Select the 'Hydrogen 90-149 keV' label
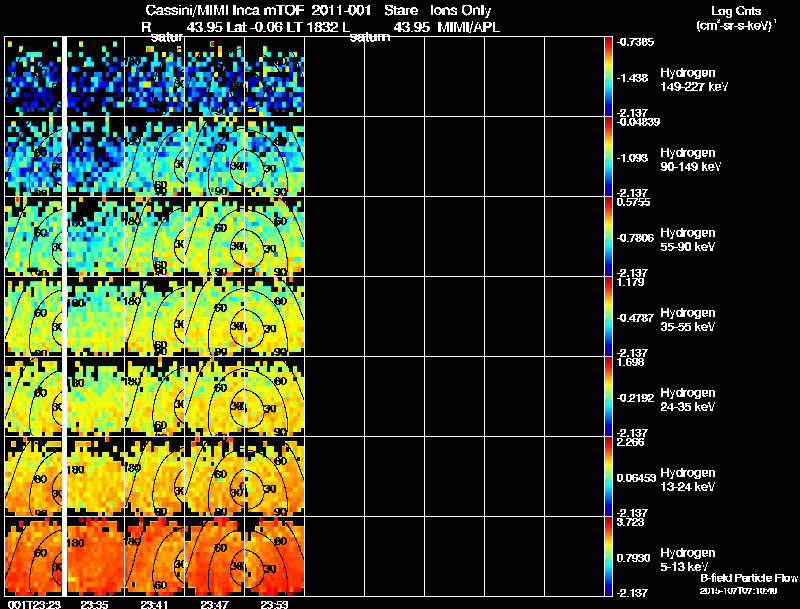 click(690, 160)
